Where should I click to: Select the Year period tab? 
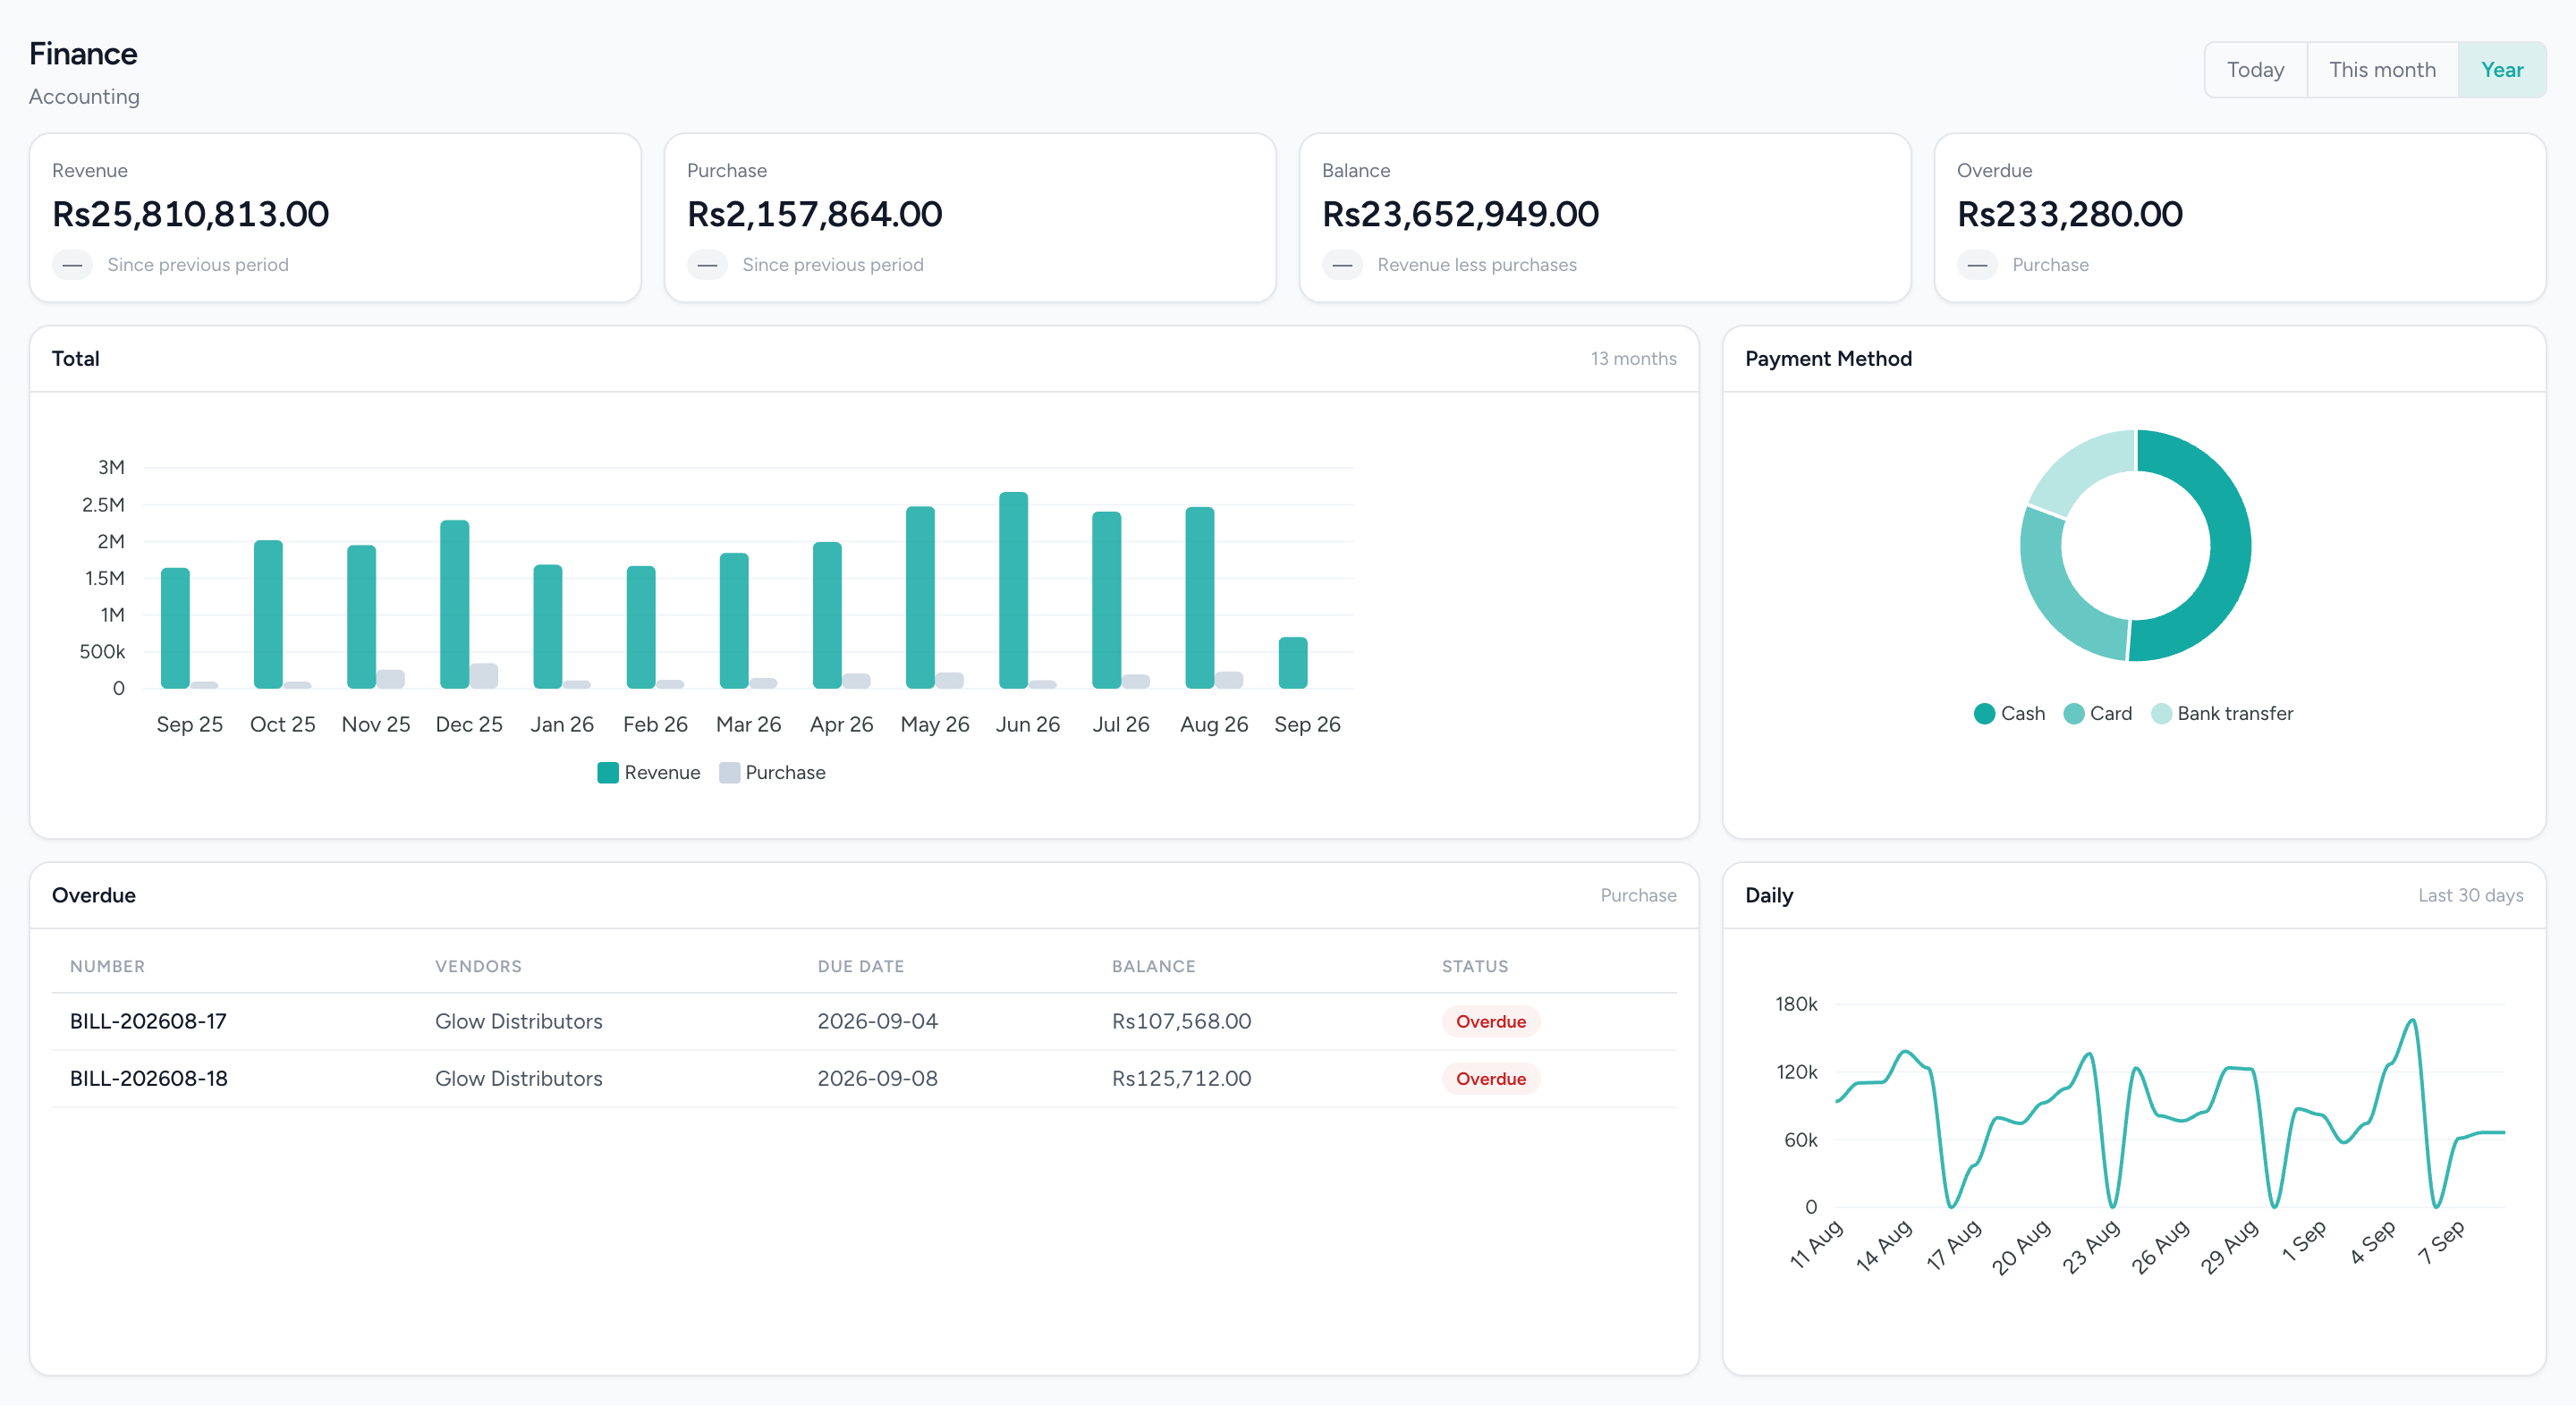pos(2502,70)
